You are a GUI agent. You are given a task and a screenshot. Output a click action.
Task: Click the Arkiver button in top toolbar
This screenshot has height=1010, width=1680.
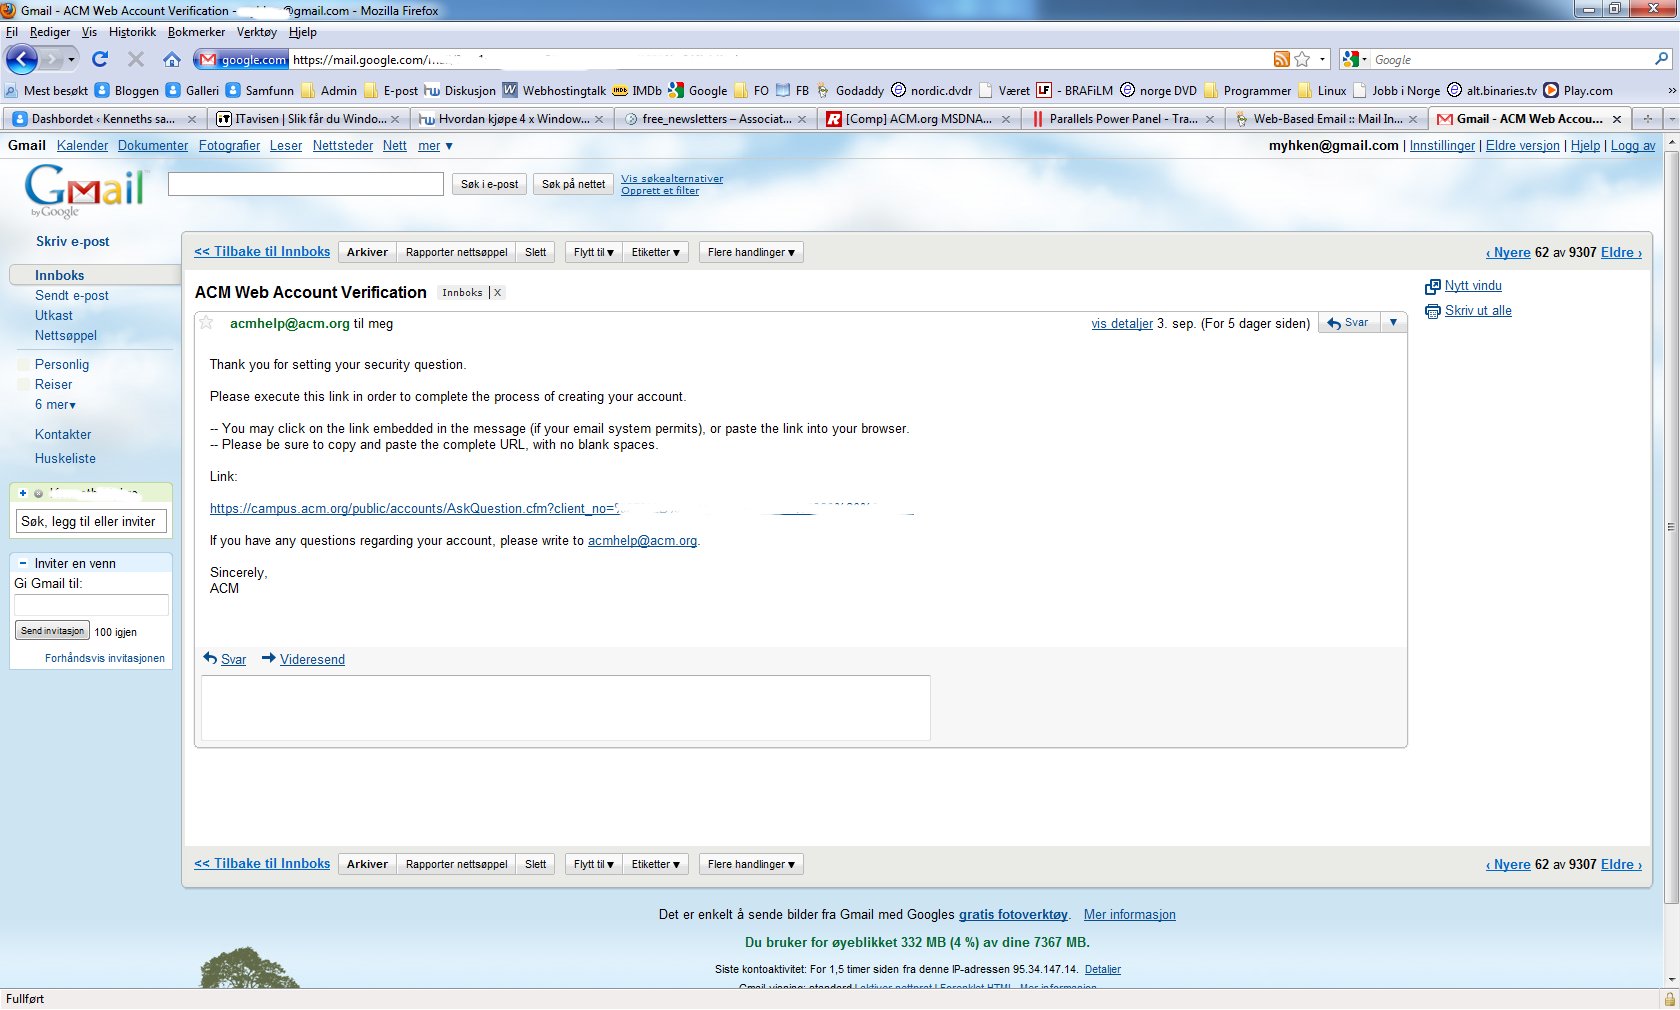tap(367, 252)
